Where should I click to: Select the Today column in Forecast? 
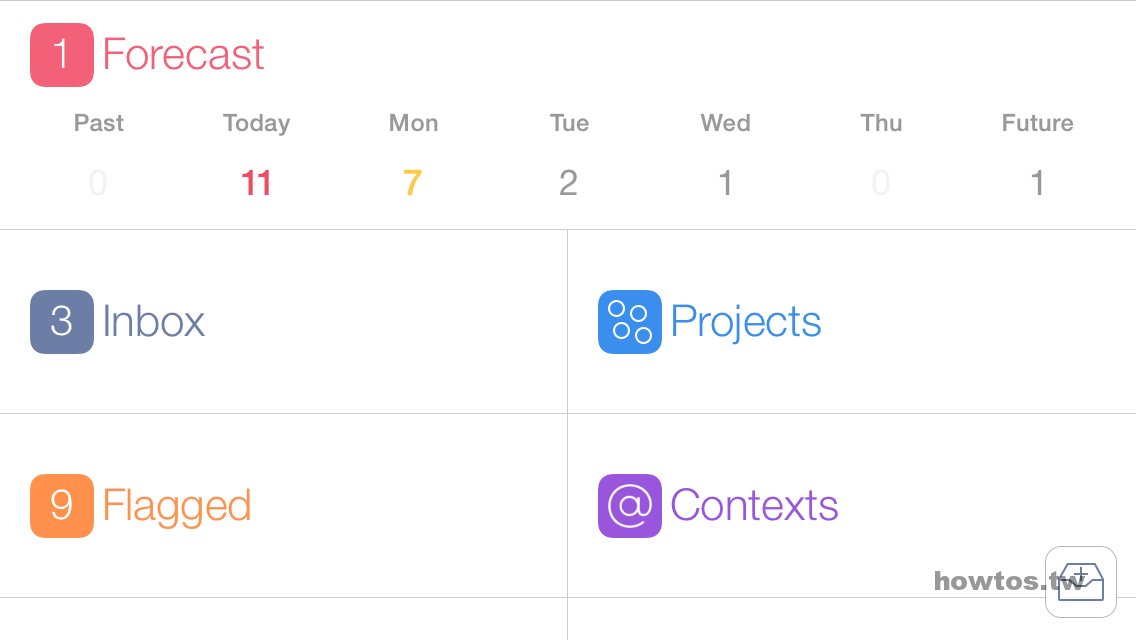coord(256,154)
